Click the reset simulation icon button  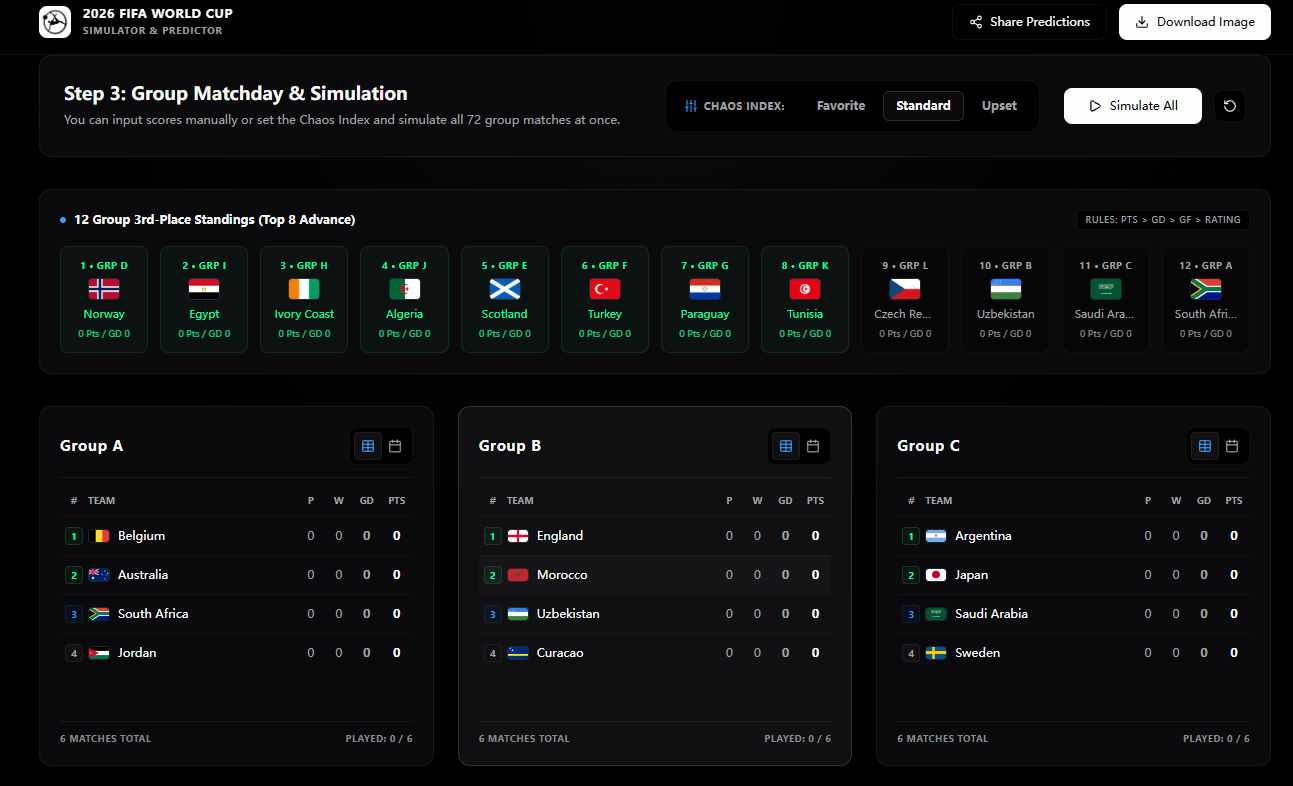coord(1230,106)
